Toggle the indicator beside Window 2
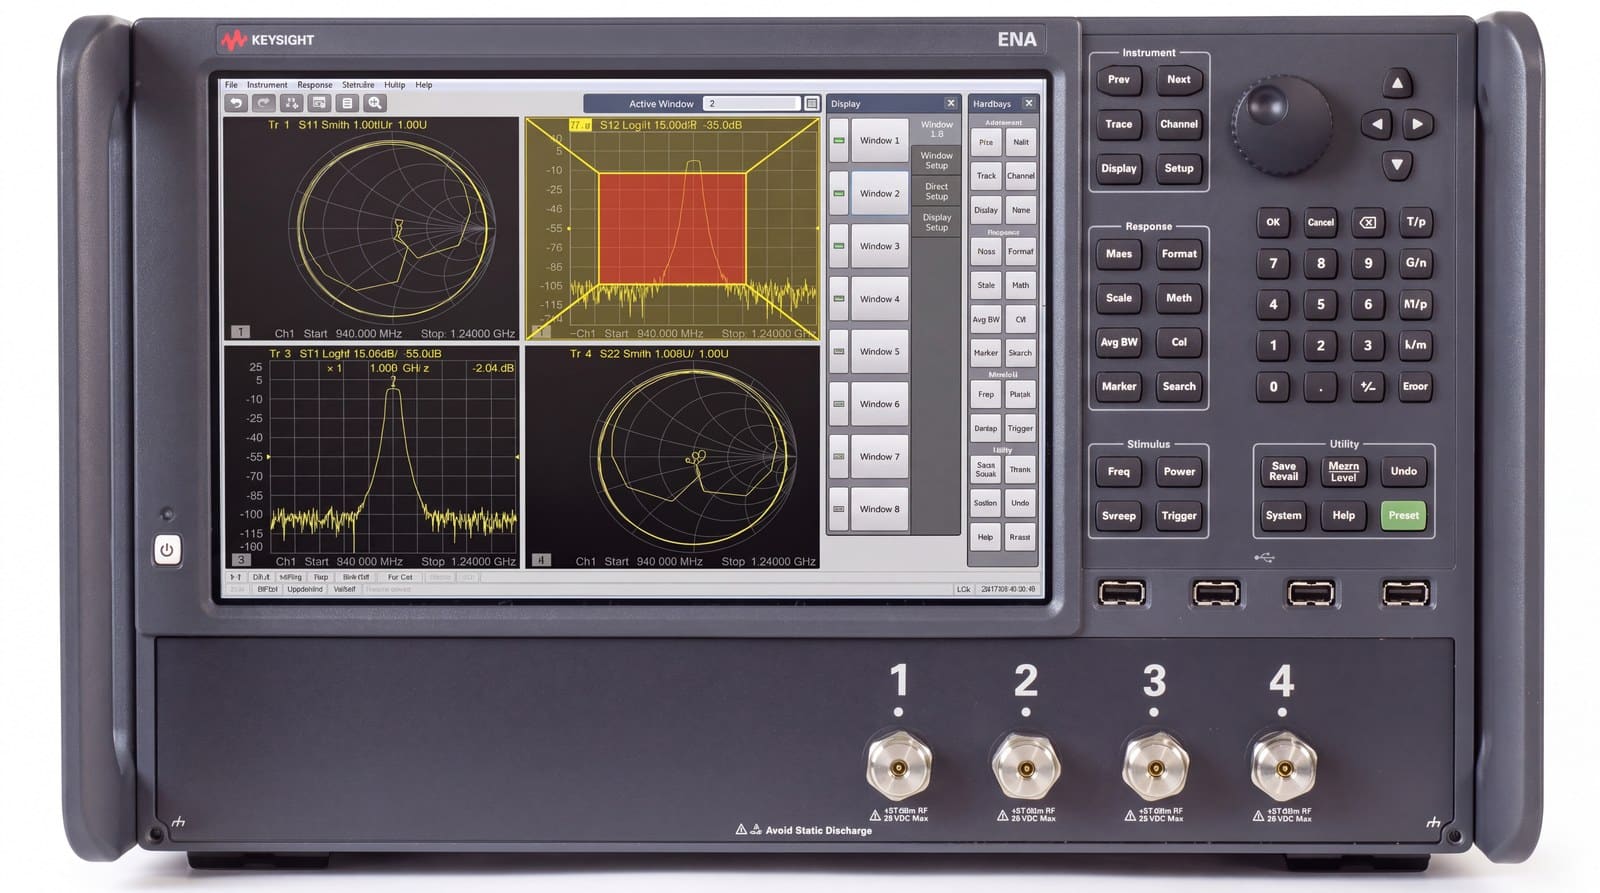 pos(839,193)
